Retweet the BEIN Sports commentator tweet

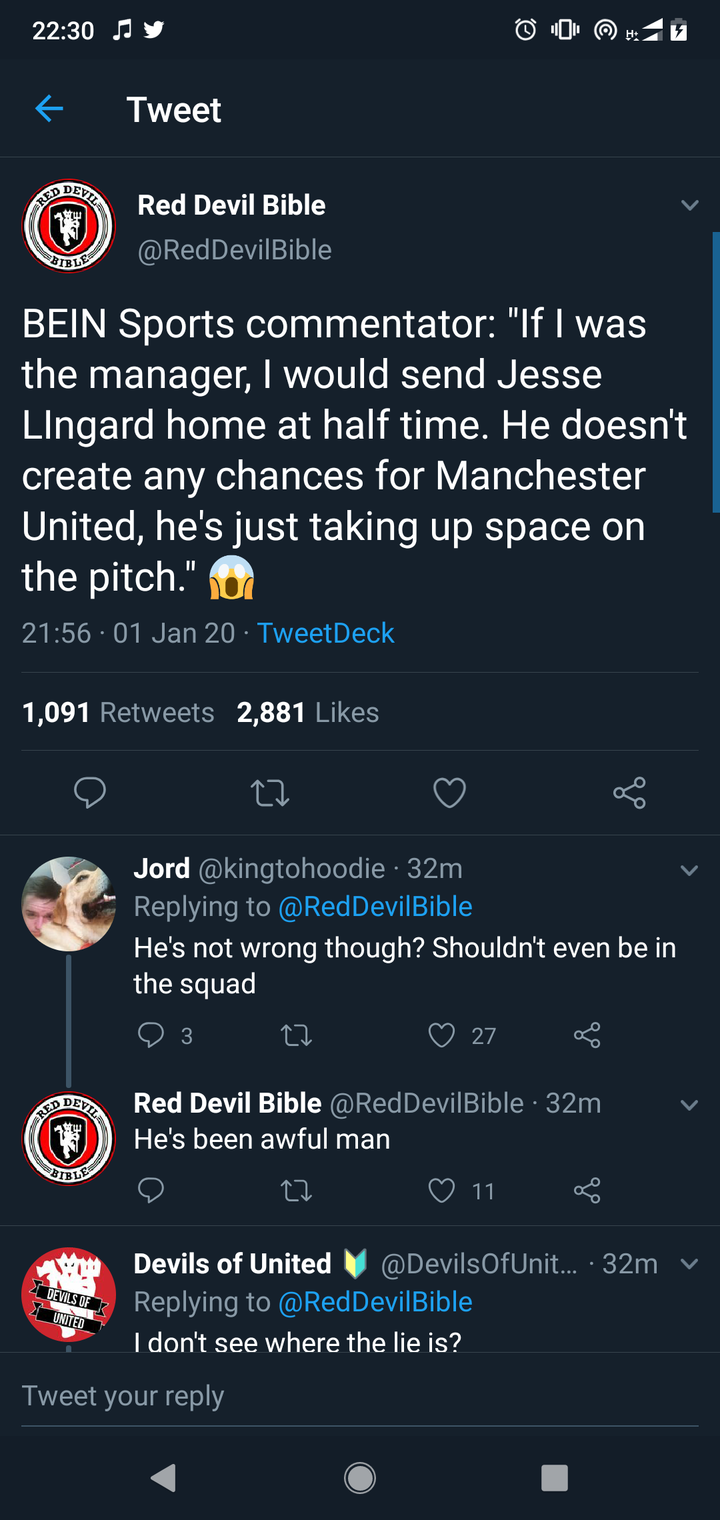(x=270, y=793)
